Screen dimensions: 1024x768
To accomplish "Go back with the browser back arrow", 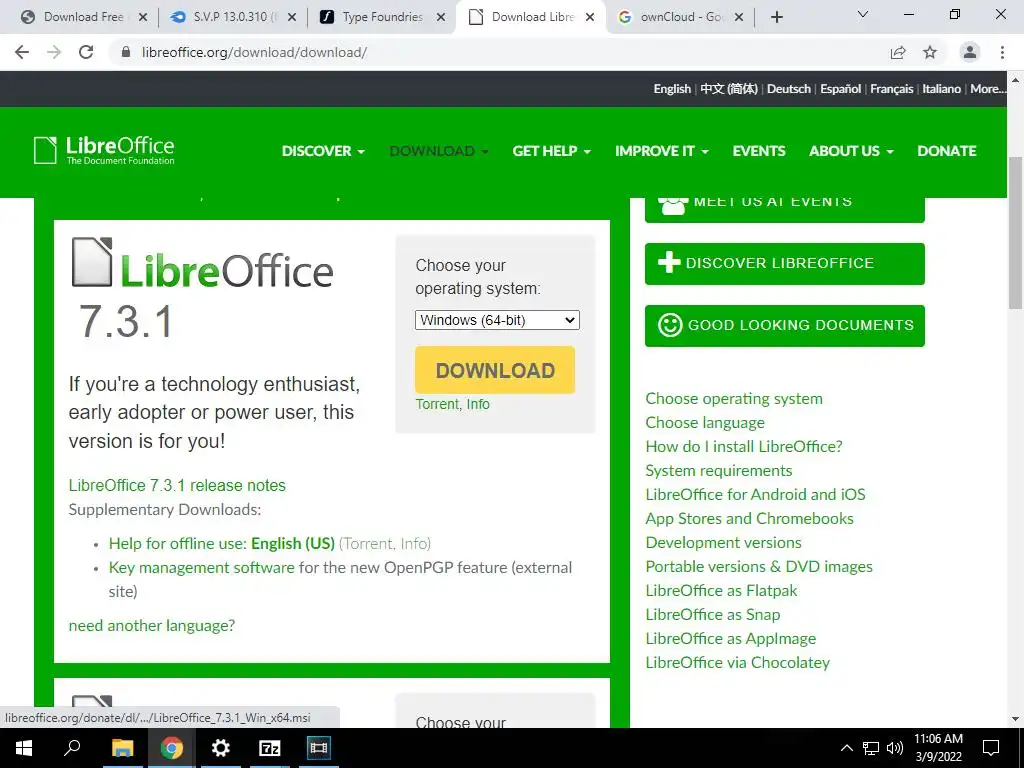I will (22, 52).
